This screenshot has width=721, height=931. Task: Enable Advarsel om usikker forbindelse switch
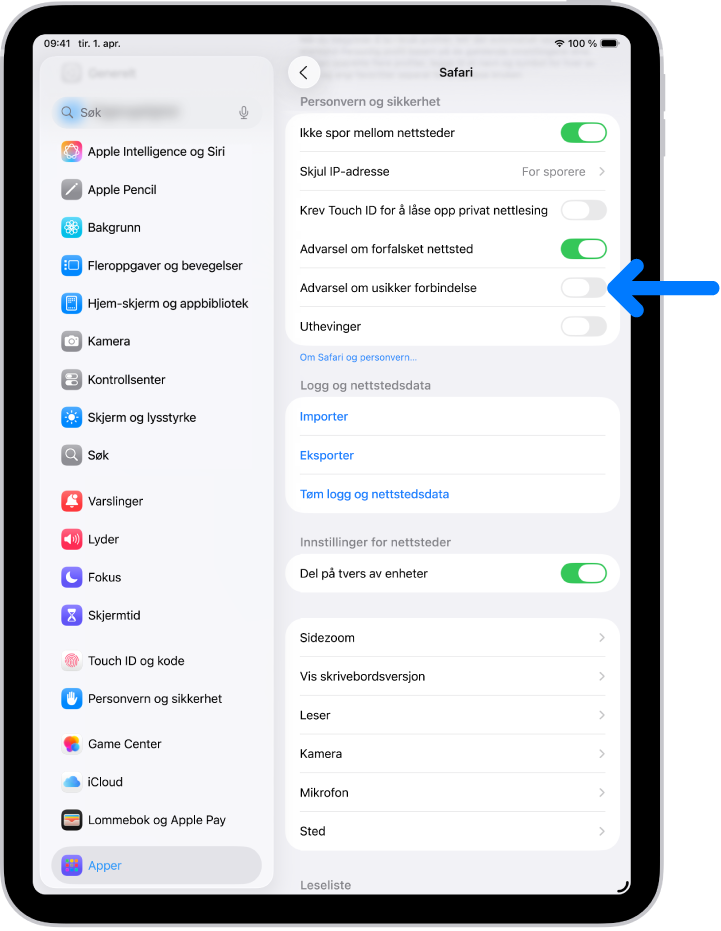pos(583,288)
